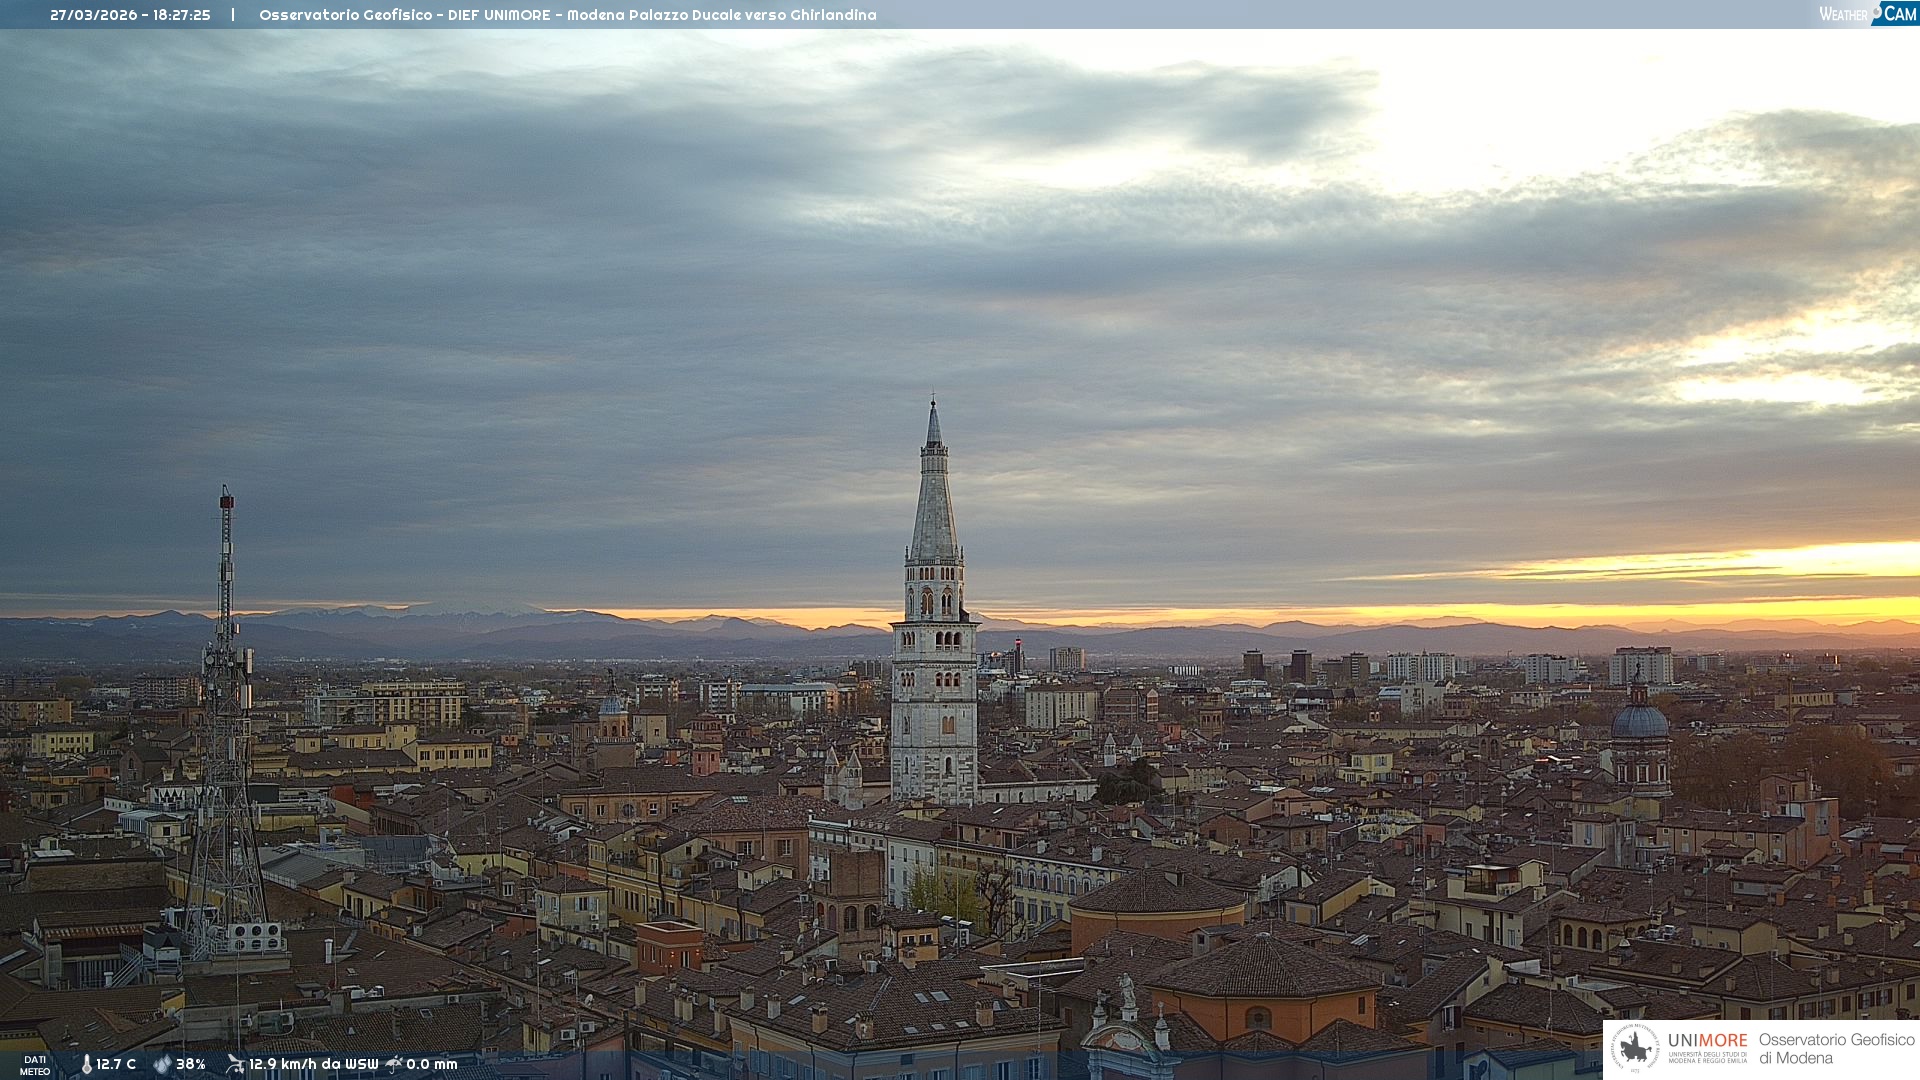Click the 12.9 km/h da WSW wind reading
This screenshot has height=1080, width=1920.
314,1064
